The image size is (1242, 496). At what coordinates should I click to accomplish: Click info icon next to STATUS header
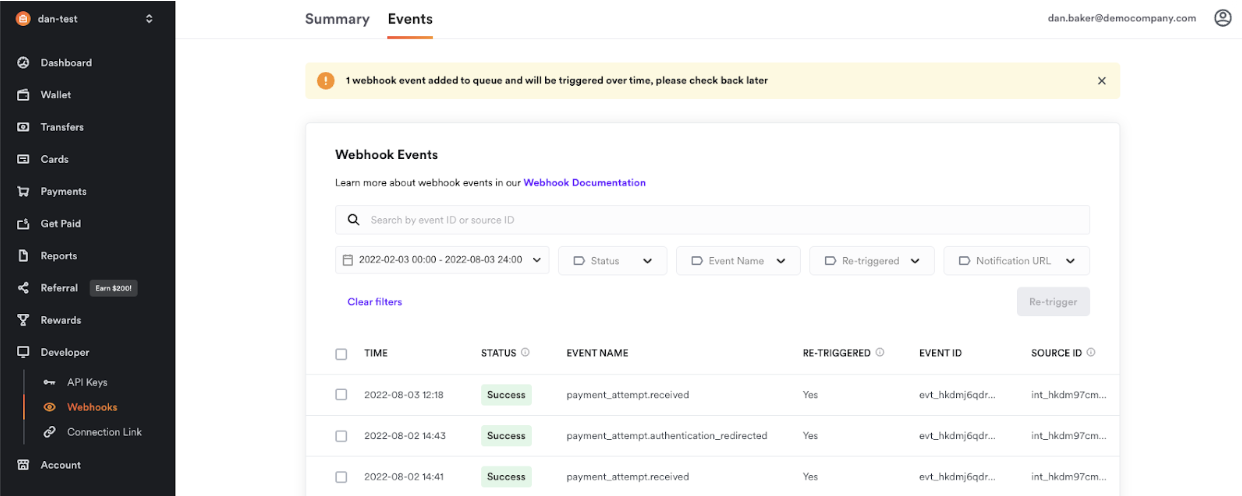click(525, 353)
